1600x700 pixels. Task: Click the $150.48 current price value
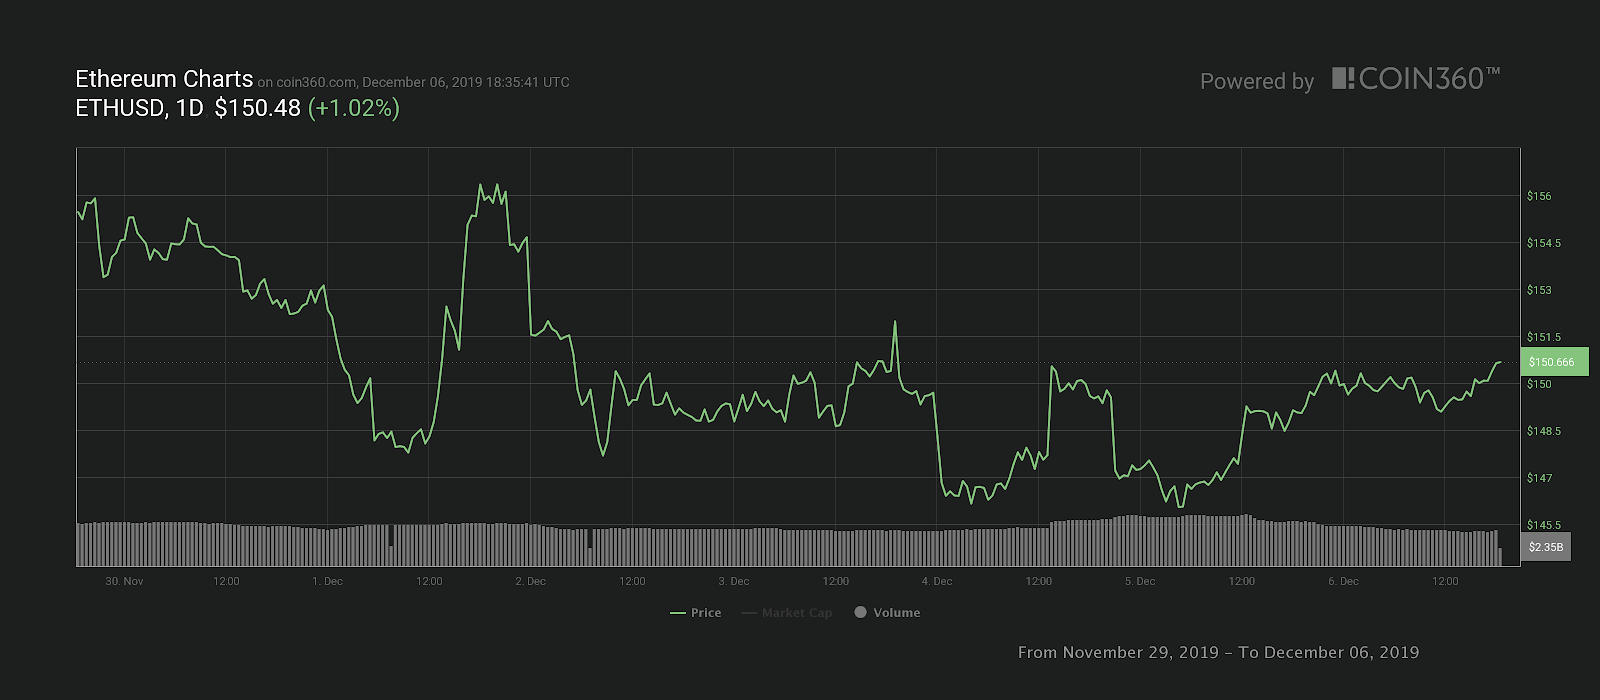click(x=257, y=108)
